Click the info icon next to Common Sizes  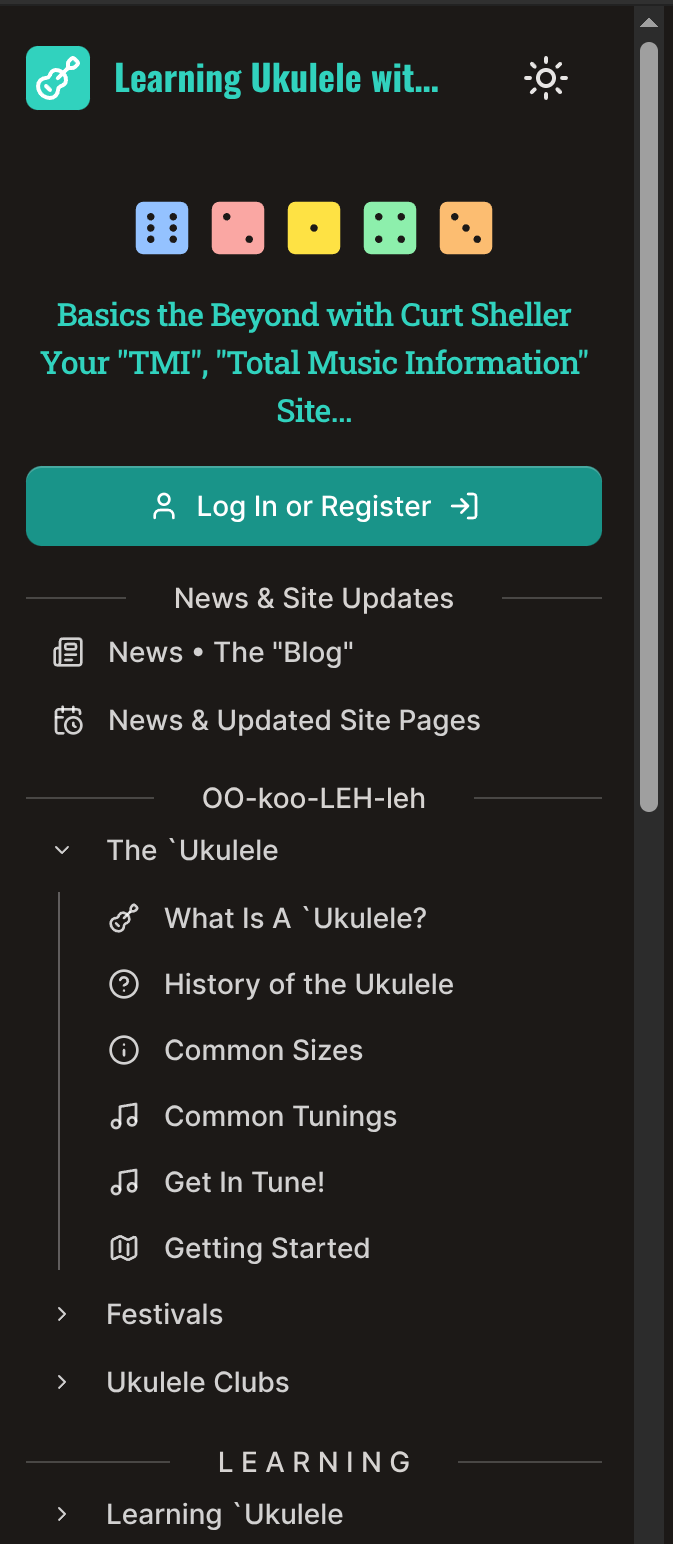[x=123, y=1049]
